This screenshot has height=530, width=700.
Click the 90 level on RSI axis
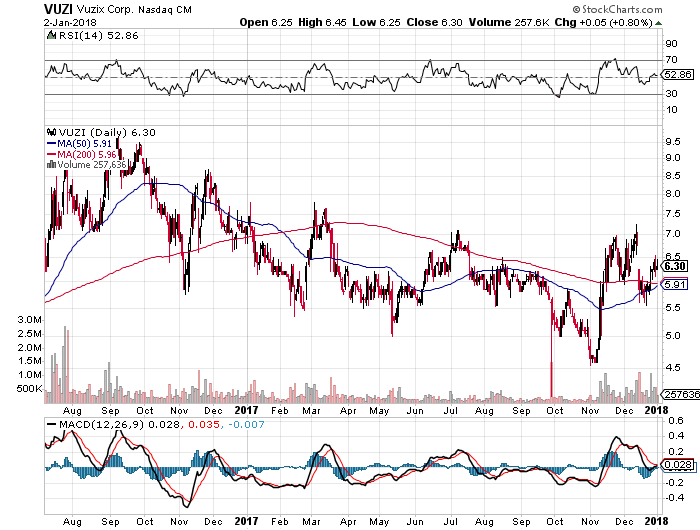(x=671, y=44)
